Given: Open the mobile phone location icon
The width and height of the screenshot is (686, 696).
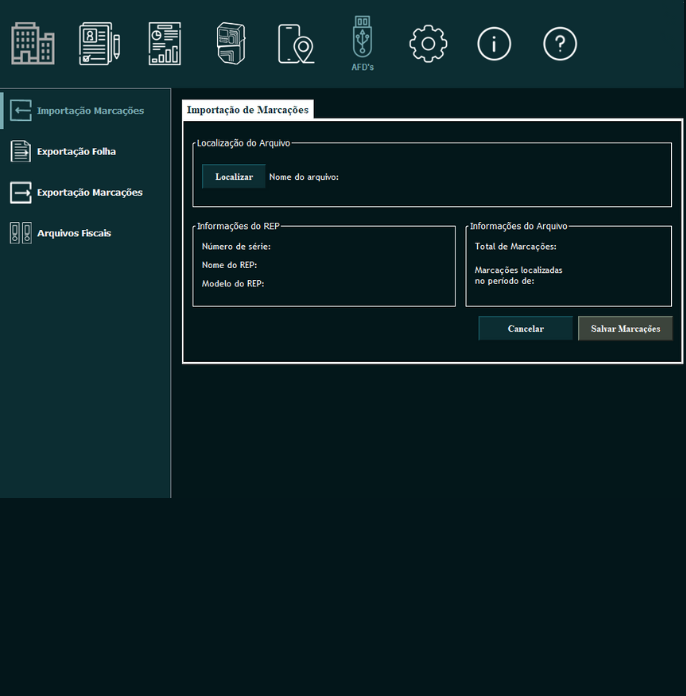Looking at the screenshot, I should point(296,44).
